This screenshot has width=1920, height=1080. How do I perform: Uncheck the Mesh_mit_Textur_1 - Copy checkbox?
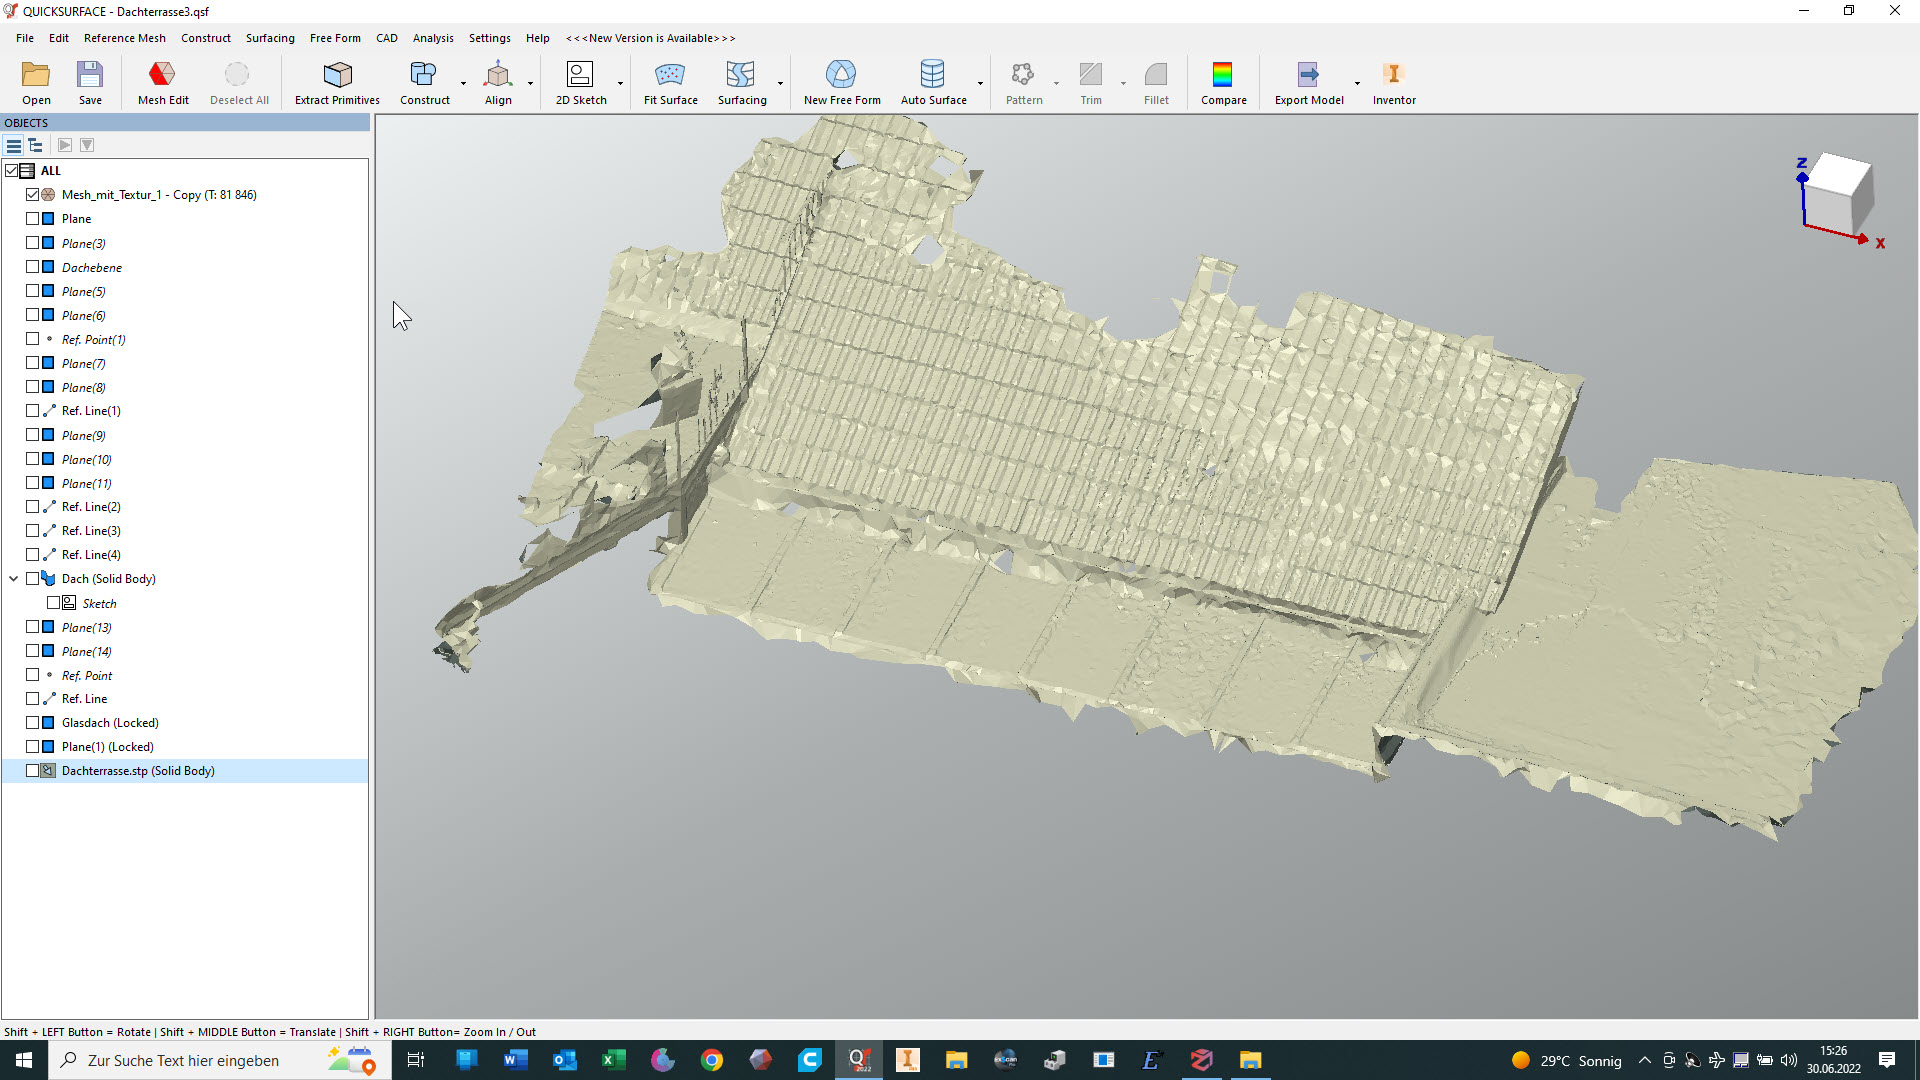coord(33,195)
